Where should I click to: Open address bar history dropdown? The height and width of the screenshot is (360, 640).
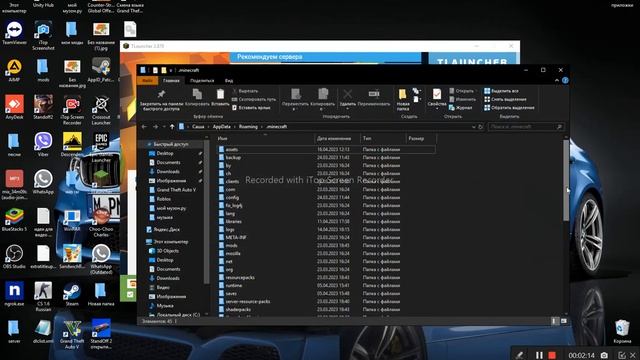473,127
